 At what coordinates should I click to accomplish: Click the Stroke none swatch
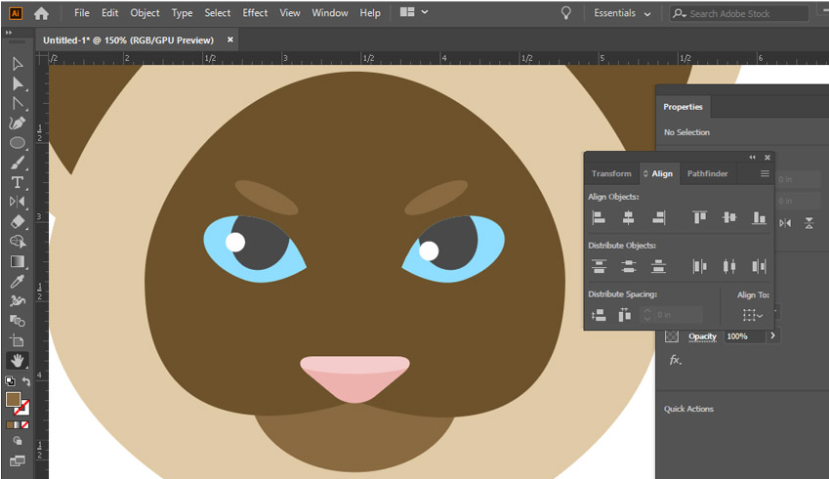[22, 408]
